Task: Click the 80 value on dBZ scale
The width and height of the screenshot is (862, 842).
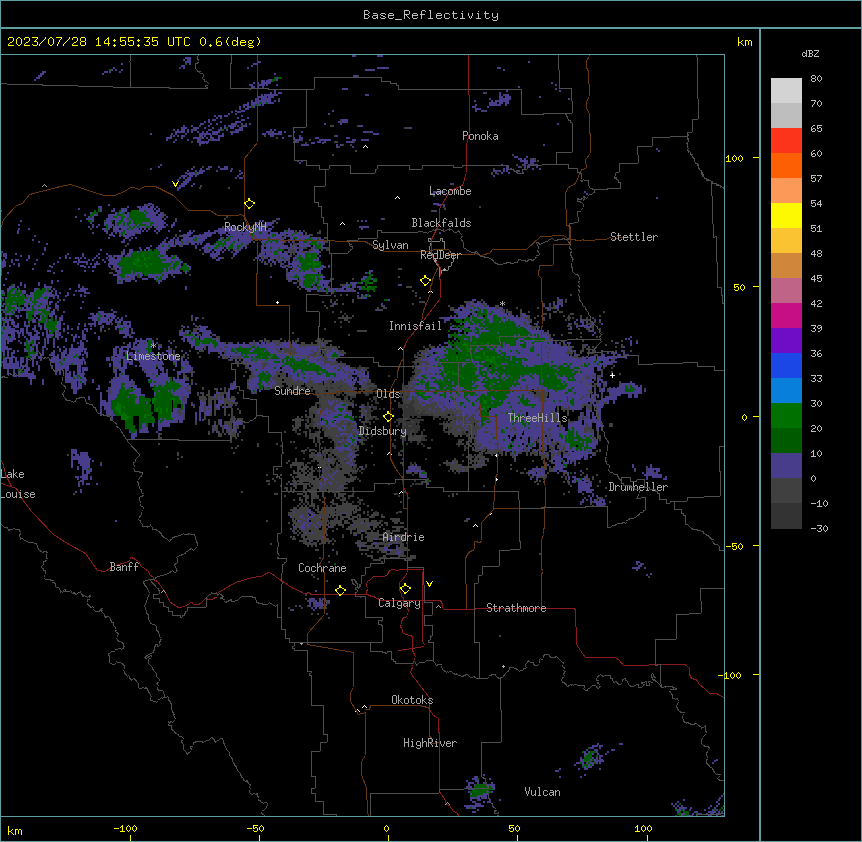Action: pyautogui.click(x=816, y=79)
